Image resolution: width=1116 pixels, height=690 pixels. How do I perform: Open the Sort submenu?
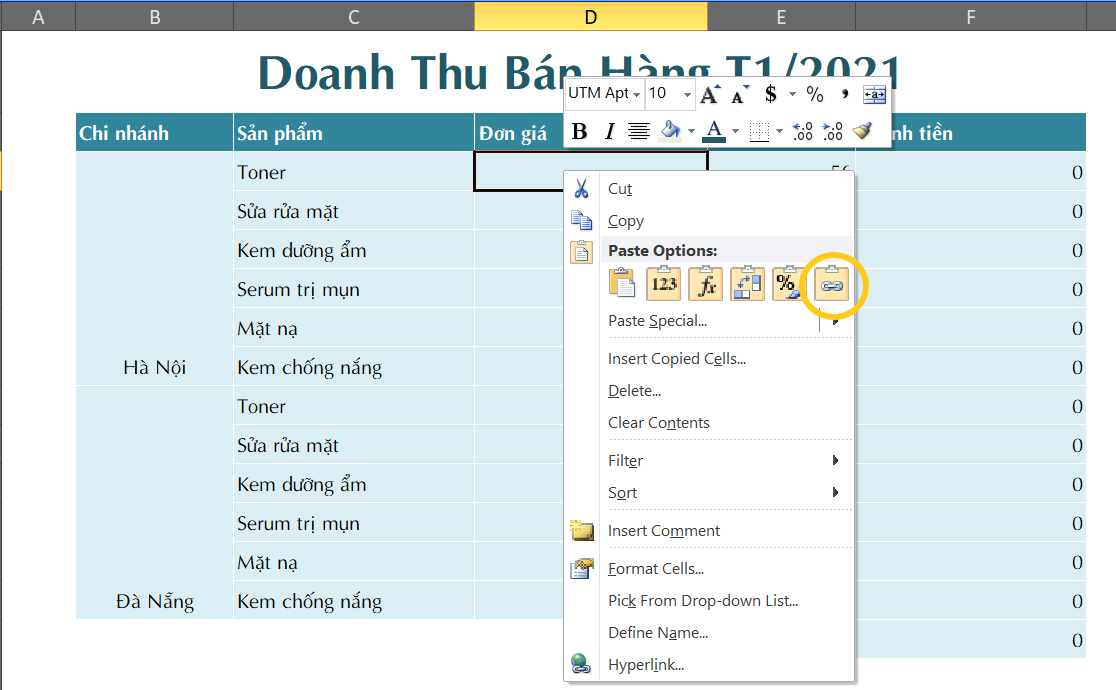(622, 493)
